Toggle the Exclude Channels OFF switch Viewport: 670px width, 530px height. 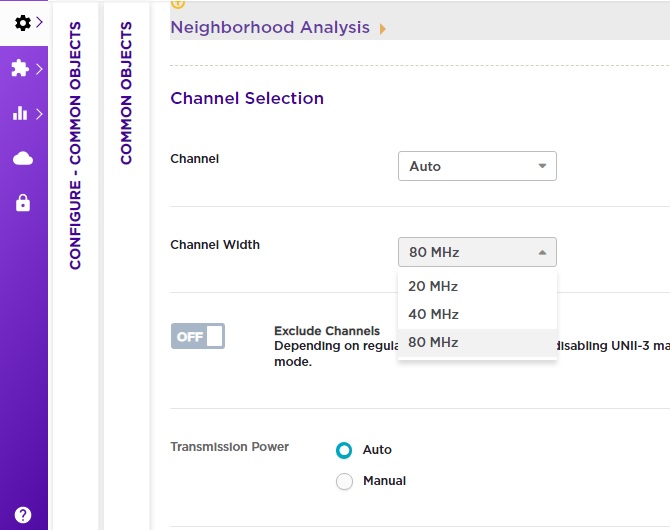click(x=198, y=337)
